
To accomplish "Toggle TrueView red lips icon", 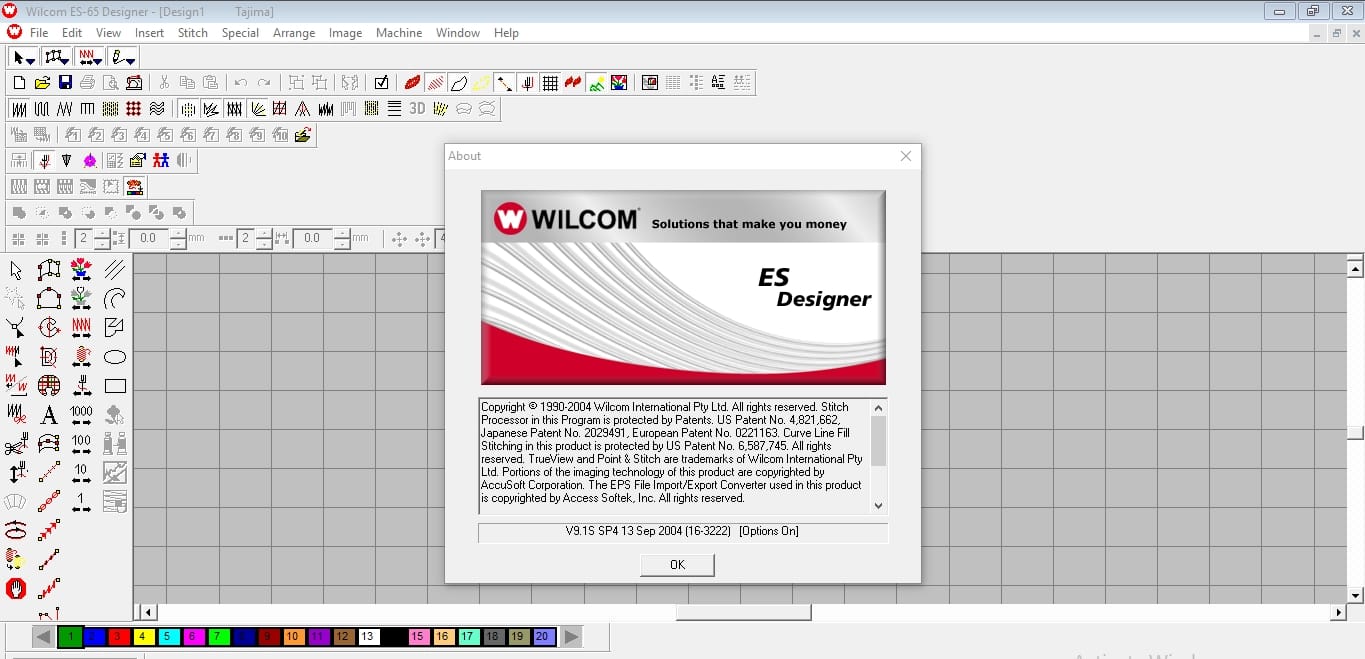I will coord(412,83).
